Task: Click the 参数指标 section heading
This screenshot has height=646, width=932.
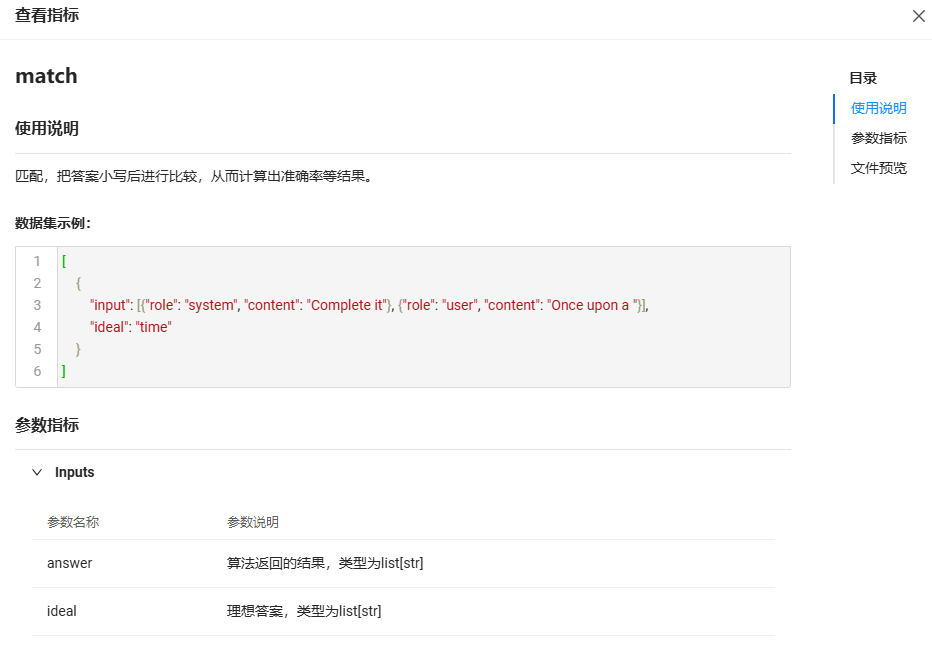Action: click(x=47, y=425)
